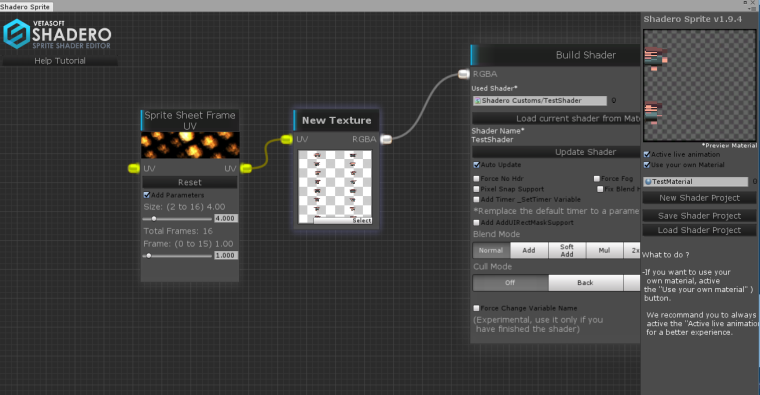
Task: Click the fire sprite sheet preview thumbnail
Action: pos(190,145)
